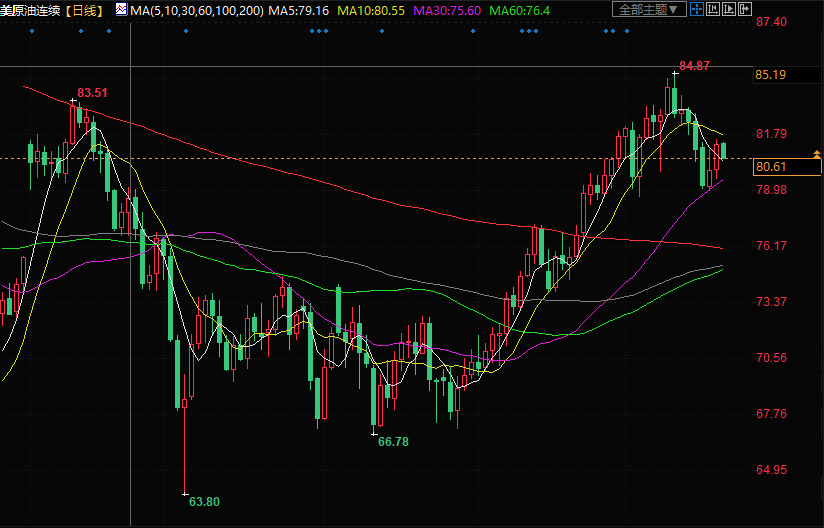This screenshot has width=824, height=528.
Task: Click the MA indicator chart icon
Action: [x=120, y=9]
